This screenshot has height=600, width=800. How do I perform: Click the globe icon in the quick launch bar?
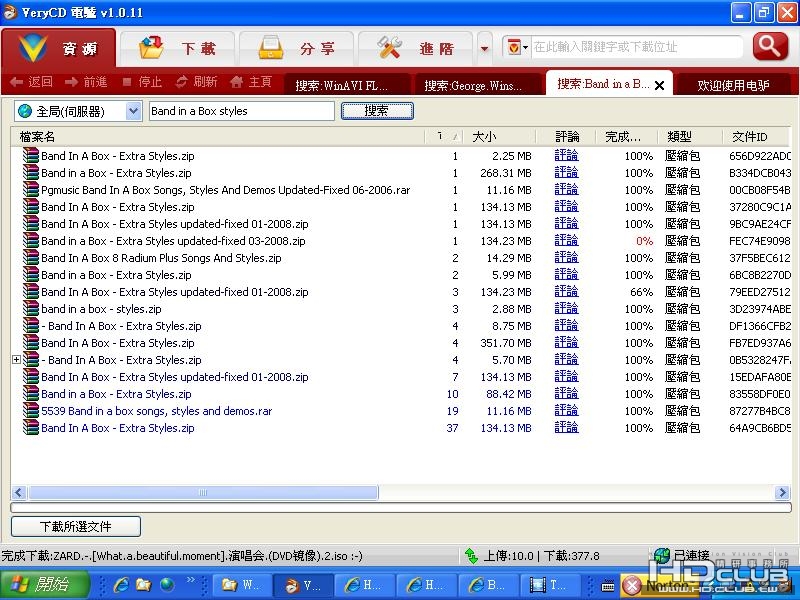[x=166, y=585]
